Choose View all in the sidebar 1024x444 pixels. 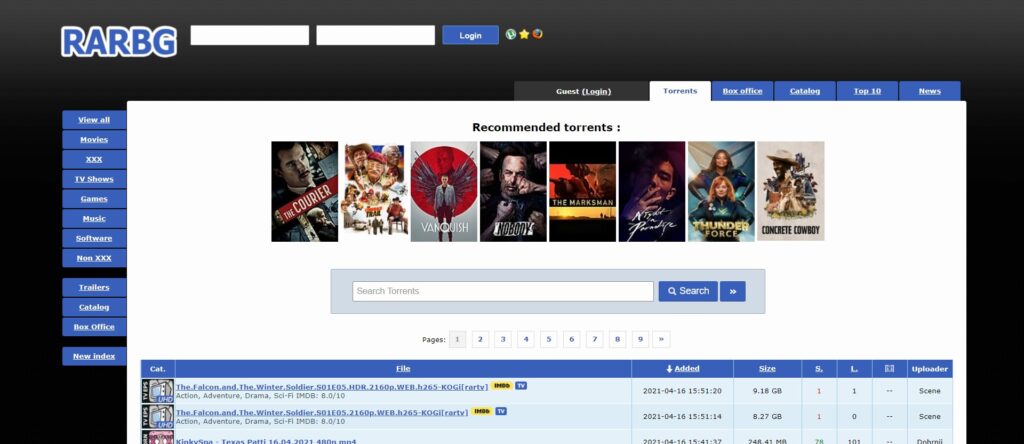(x=94, y=120)
